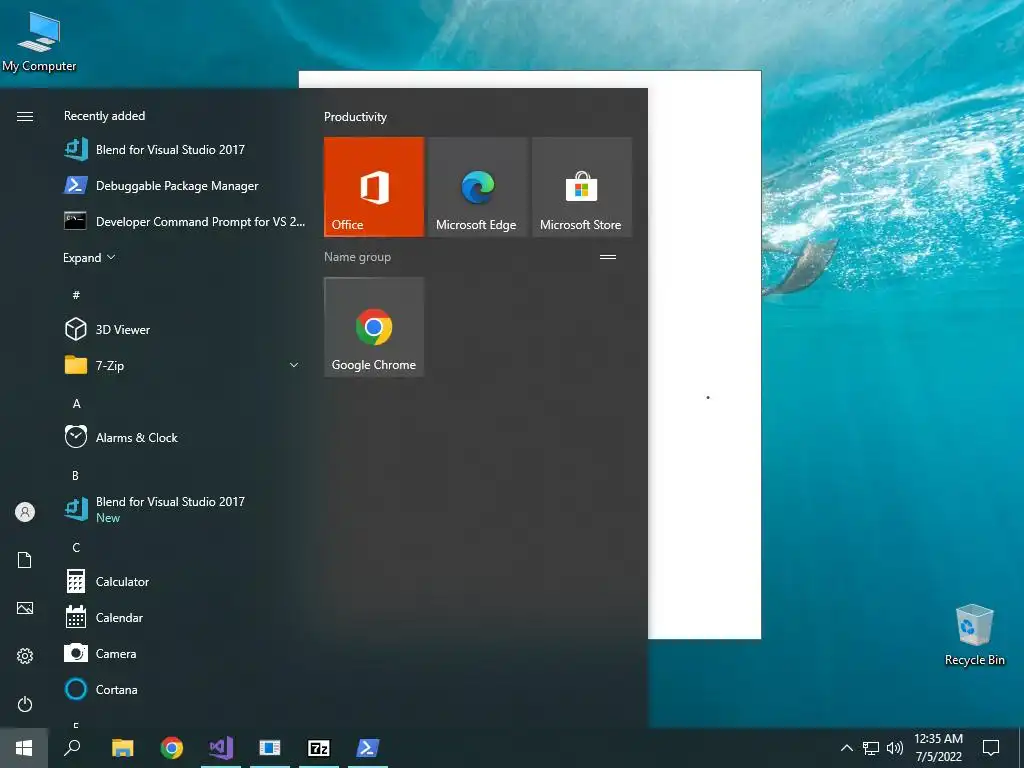Click the Windows Start button
This screenshot has height=768, width=1024.
[24, 748]
